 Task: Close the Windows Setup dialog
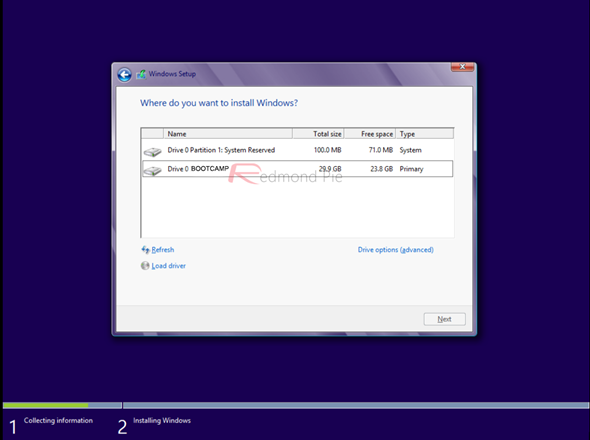coord(462,67)
